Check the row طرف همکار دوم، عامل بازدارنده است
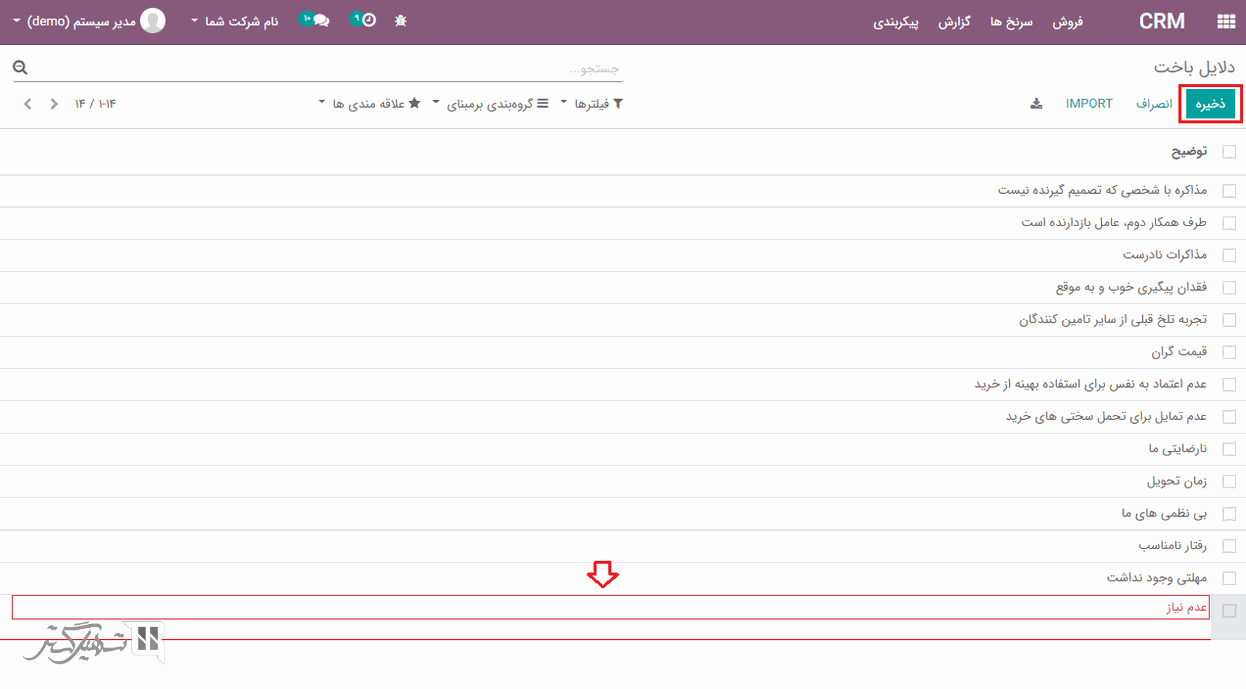1246x689 pixels. (x=1229, y=223)
